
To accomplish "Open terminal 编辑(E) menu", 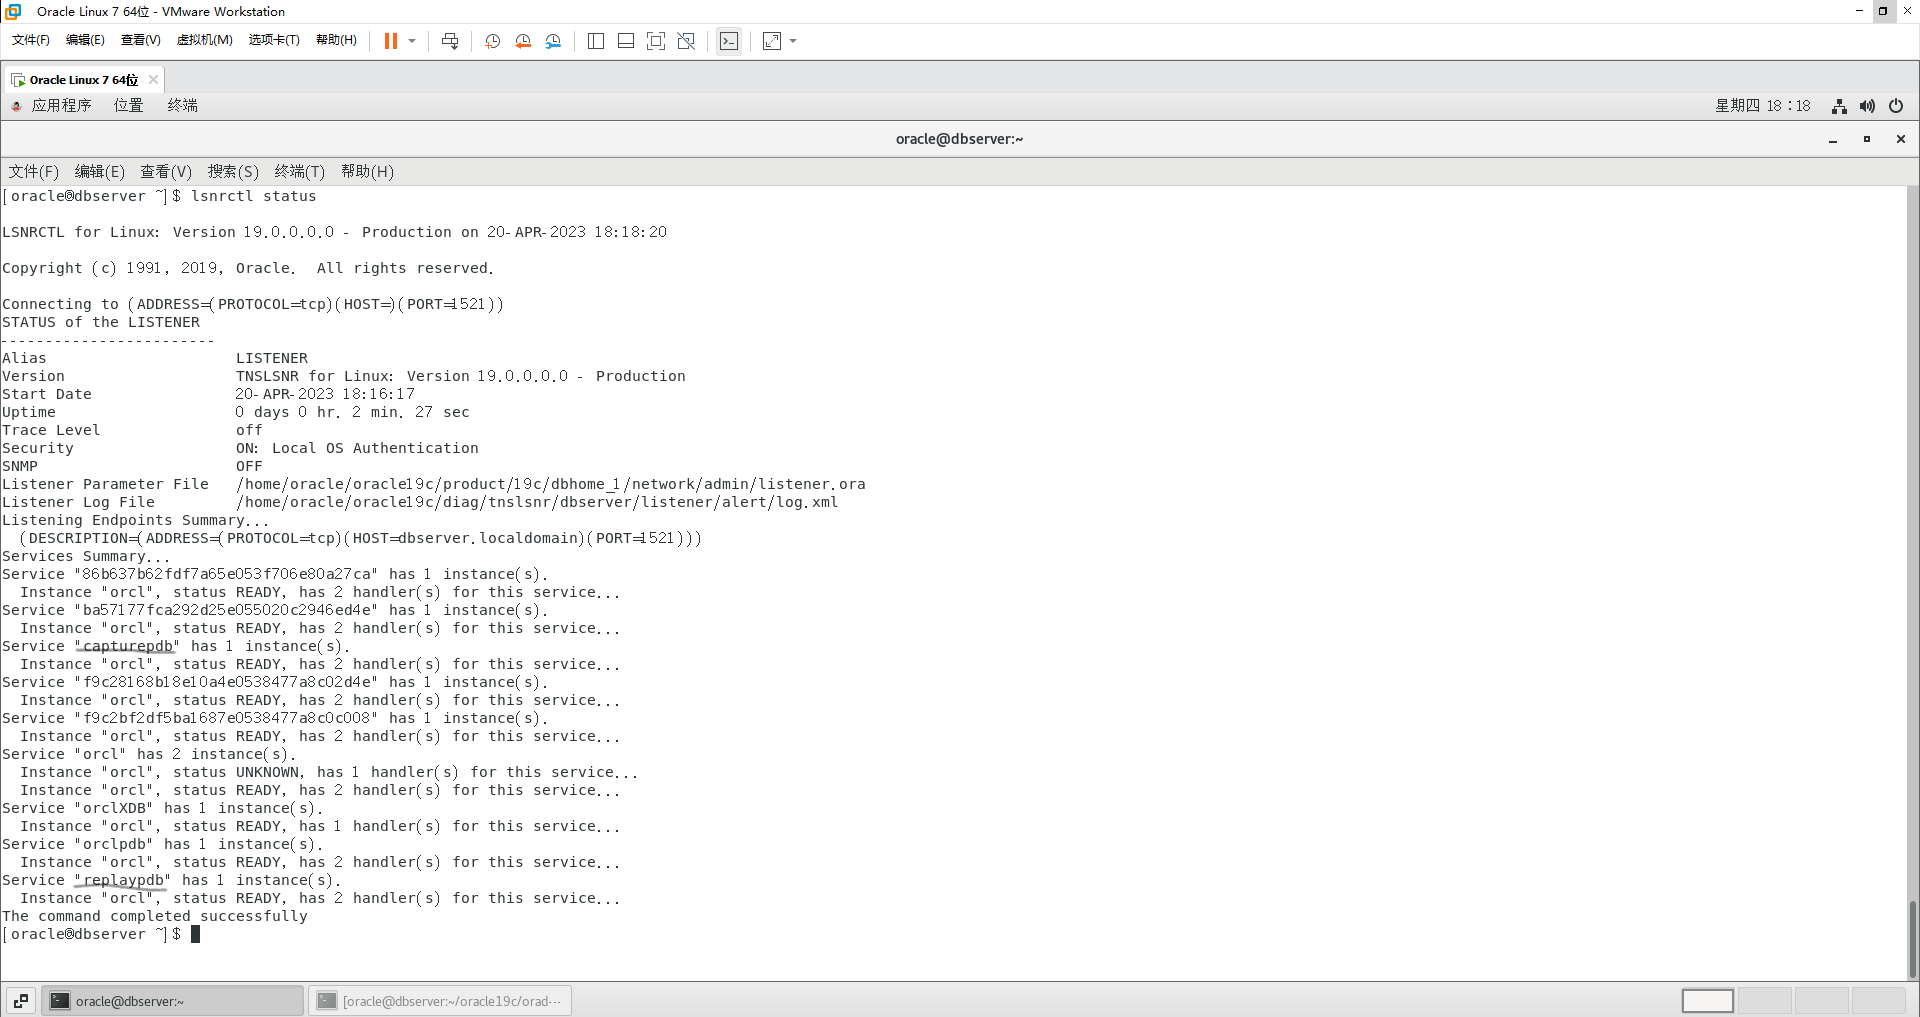I will [100, 172].
